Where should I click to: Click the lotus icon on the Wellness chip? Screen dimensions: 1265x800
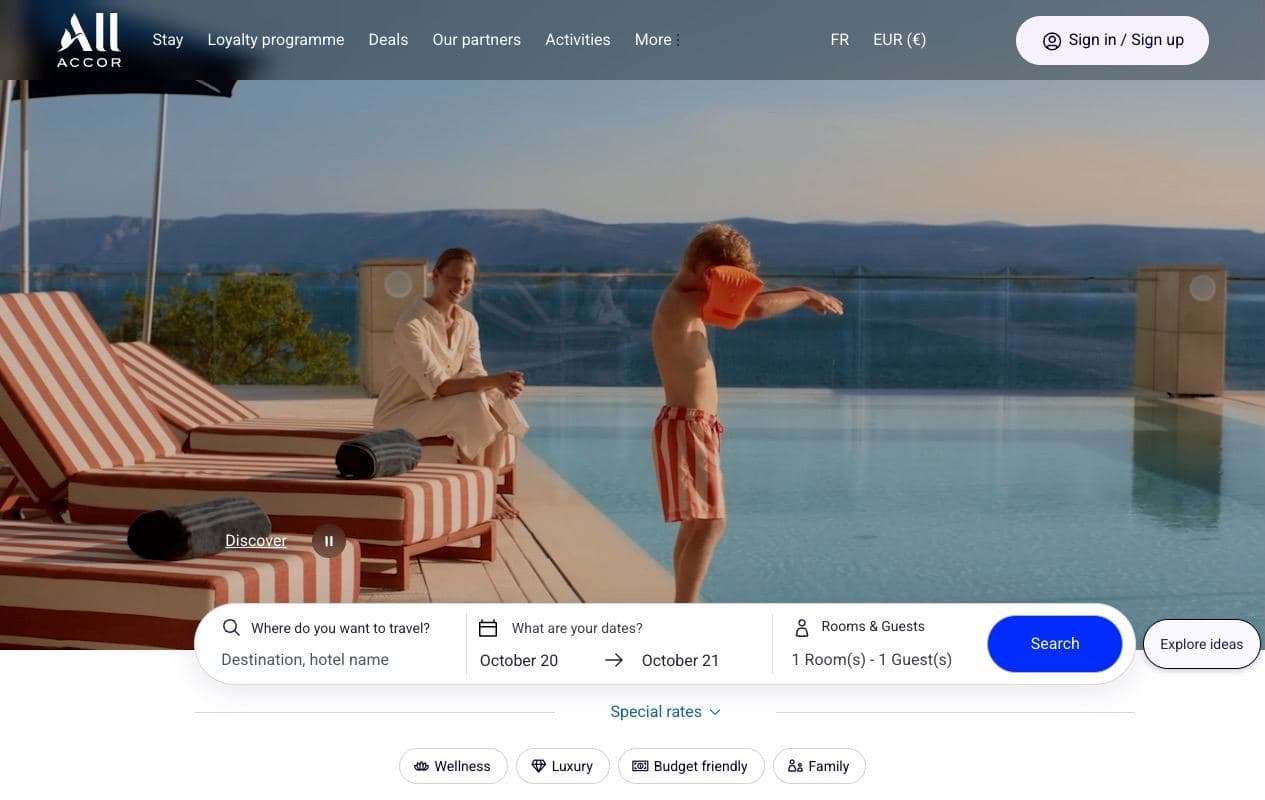tap(422, 766)
